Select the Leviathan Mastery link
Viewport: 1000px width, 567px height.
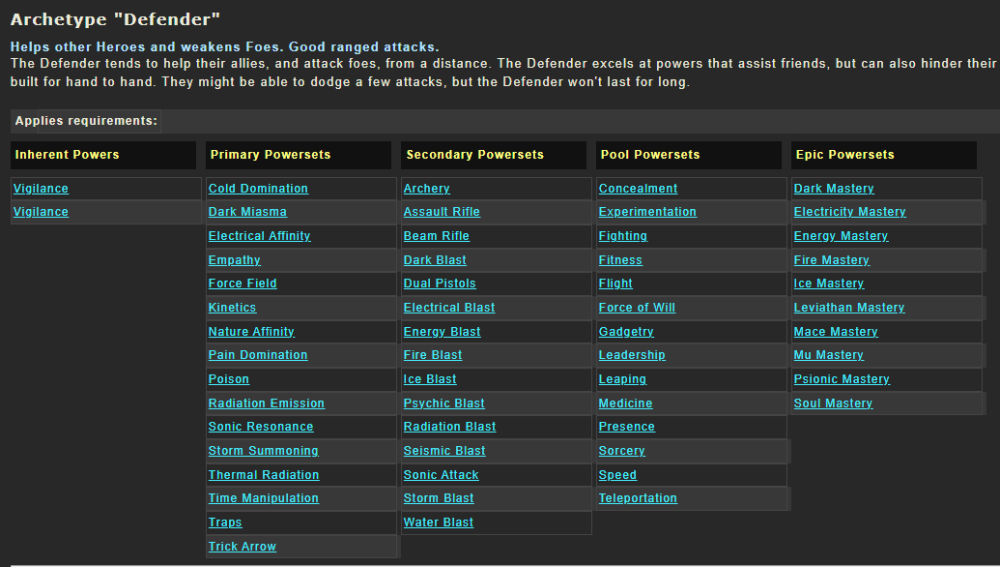(x=849, y=308)
